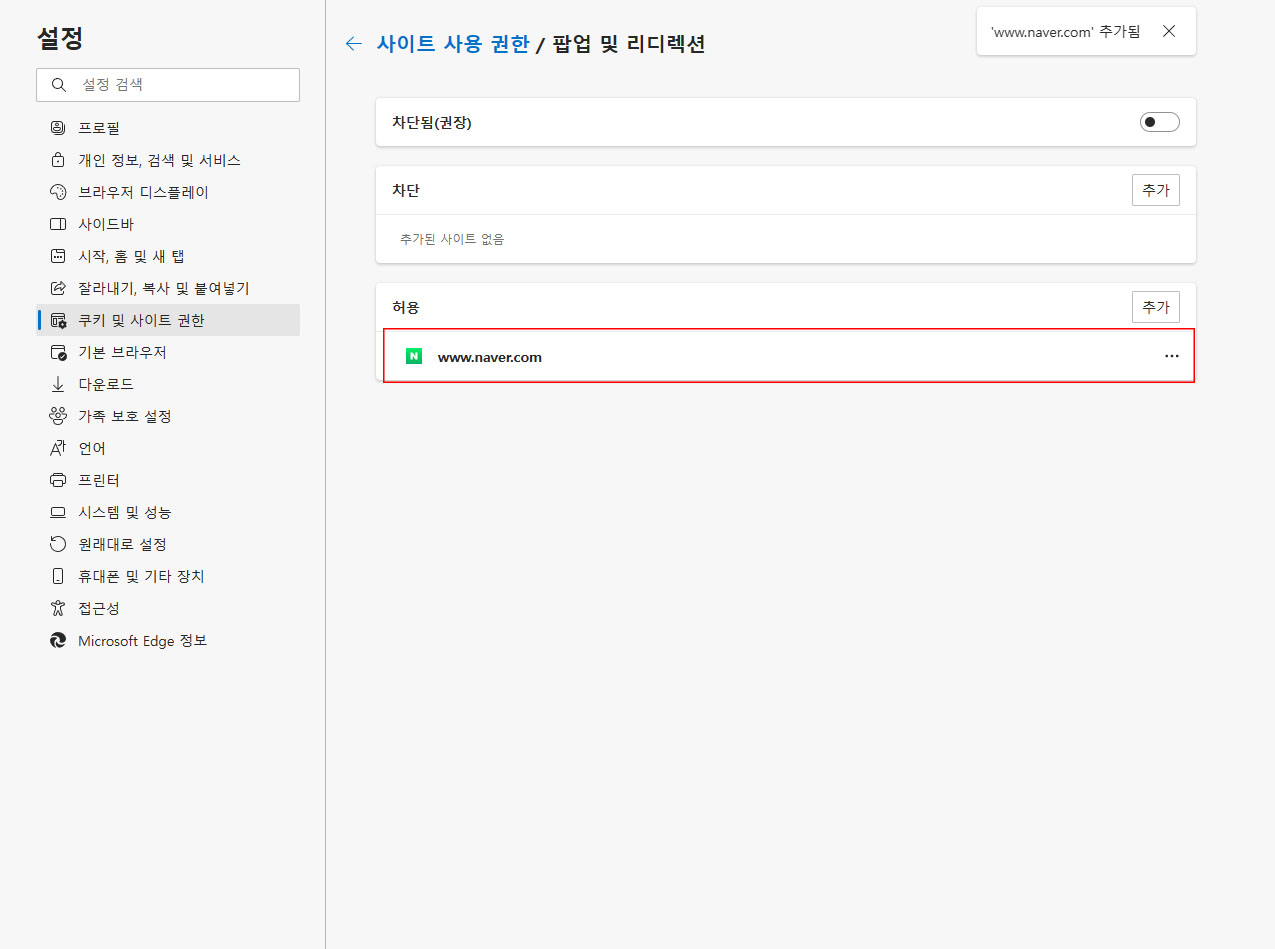This screenshot has height=949, width=1275.
Task: Open 개인 정보, 검색 및 서비스 settings
Action: pyautogui.click(x=168, y=160)
